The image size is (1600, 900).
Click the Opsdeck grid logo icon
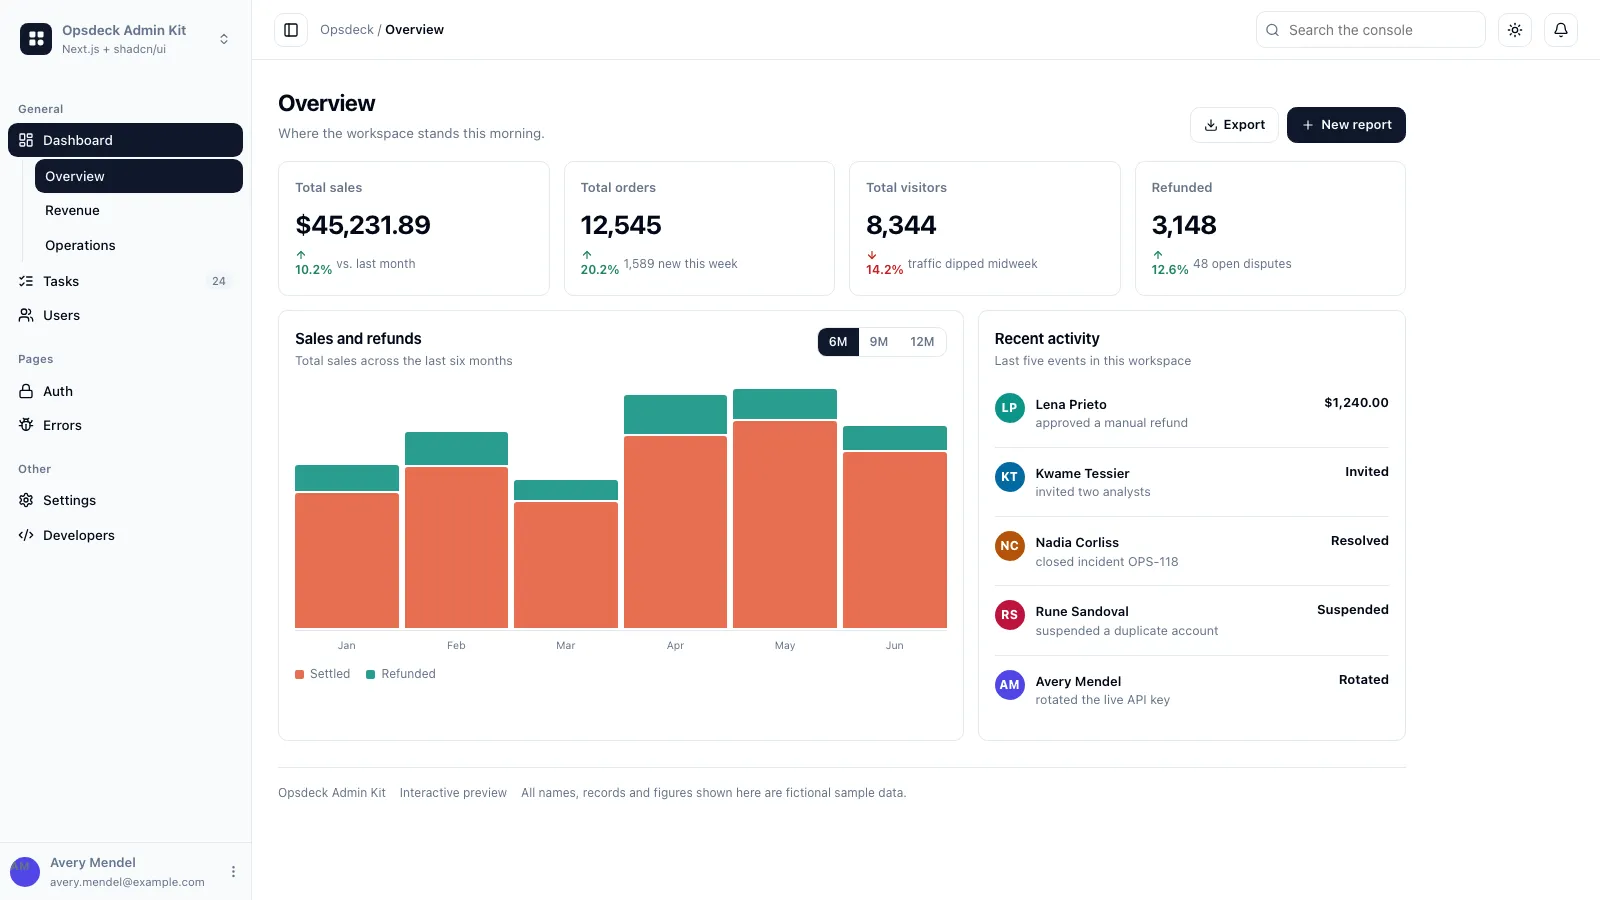(x=36, y=39)
